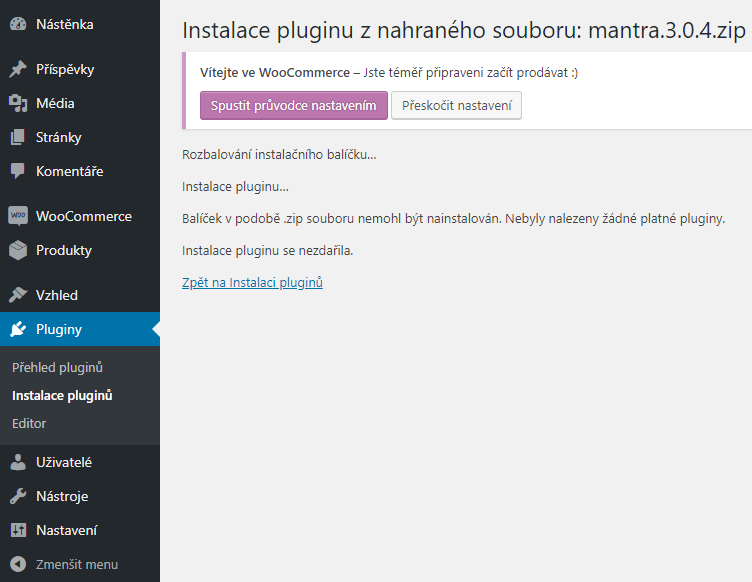Click the Příspěvky pushpin icon
The width and height of the screenshot is (752, 582).
pyautogui.click(x=18, y=70)
